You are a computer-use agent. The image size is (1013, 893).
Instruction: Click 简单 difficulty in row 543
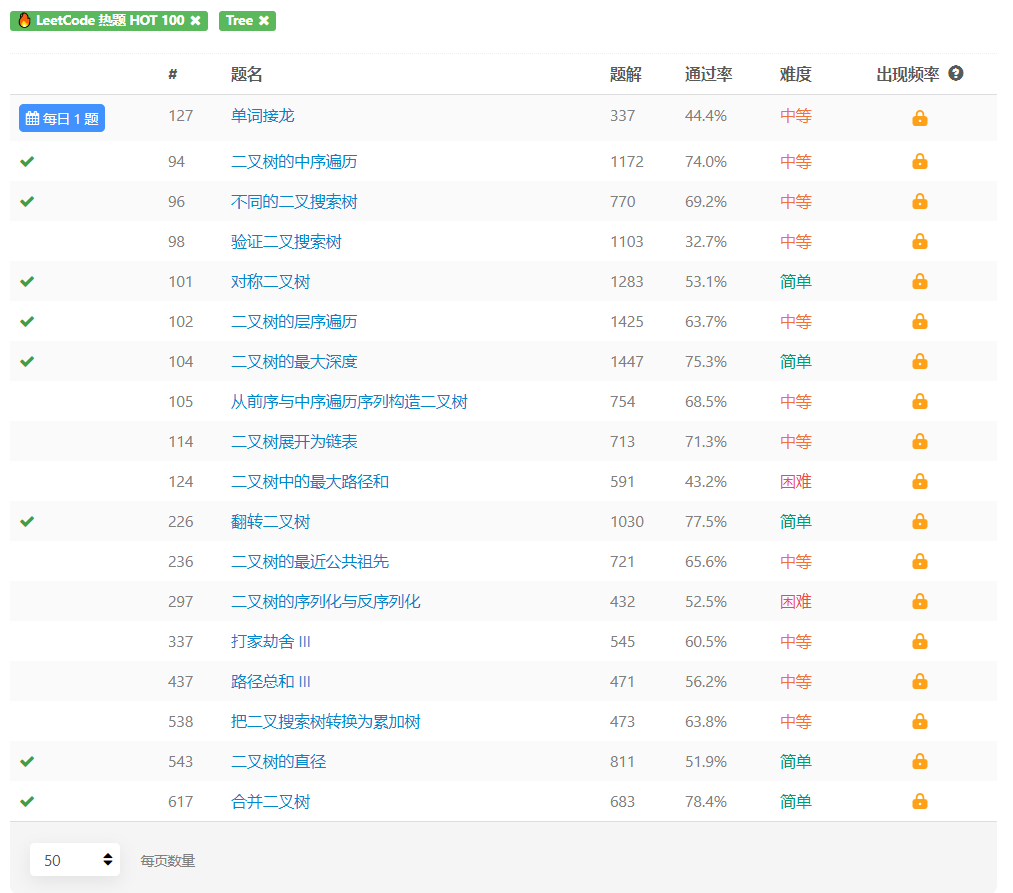tap(795, 762)
